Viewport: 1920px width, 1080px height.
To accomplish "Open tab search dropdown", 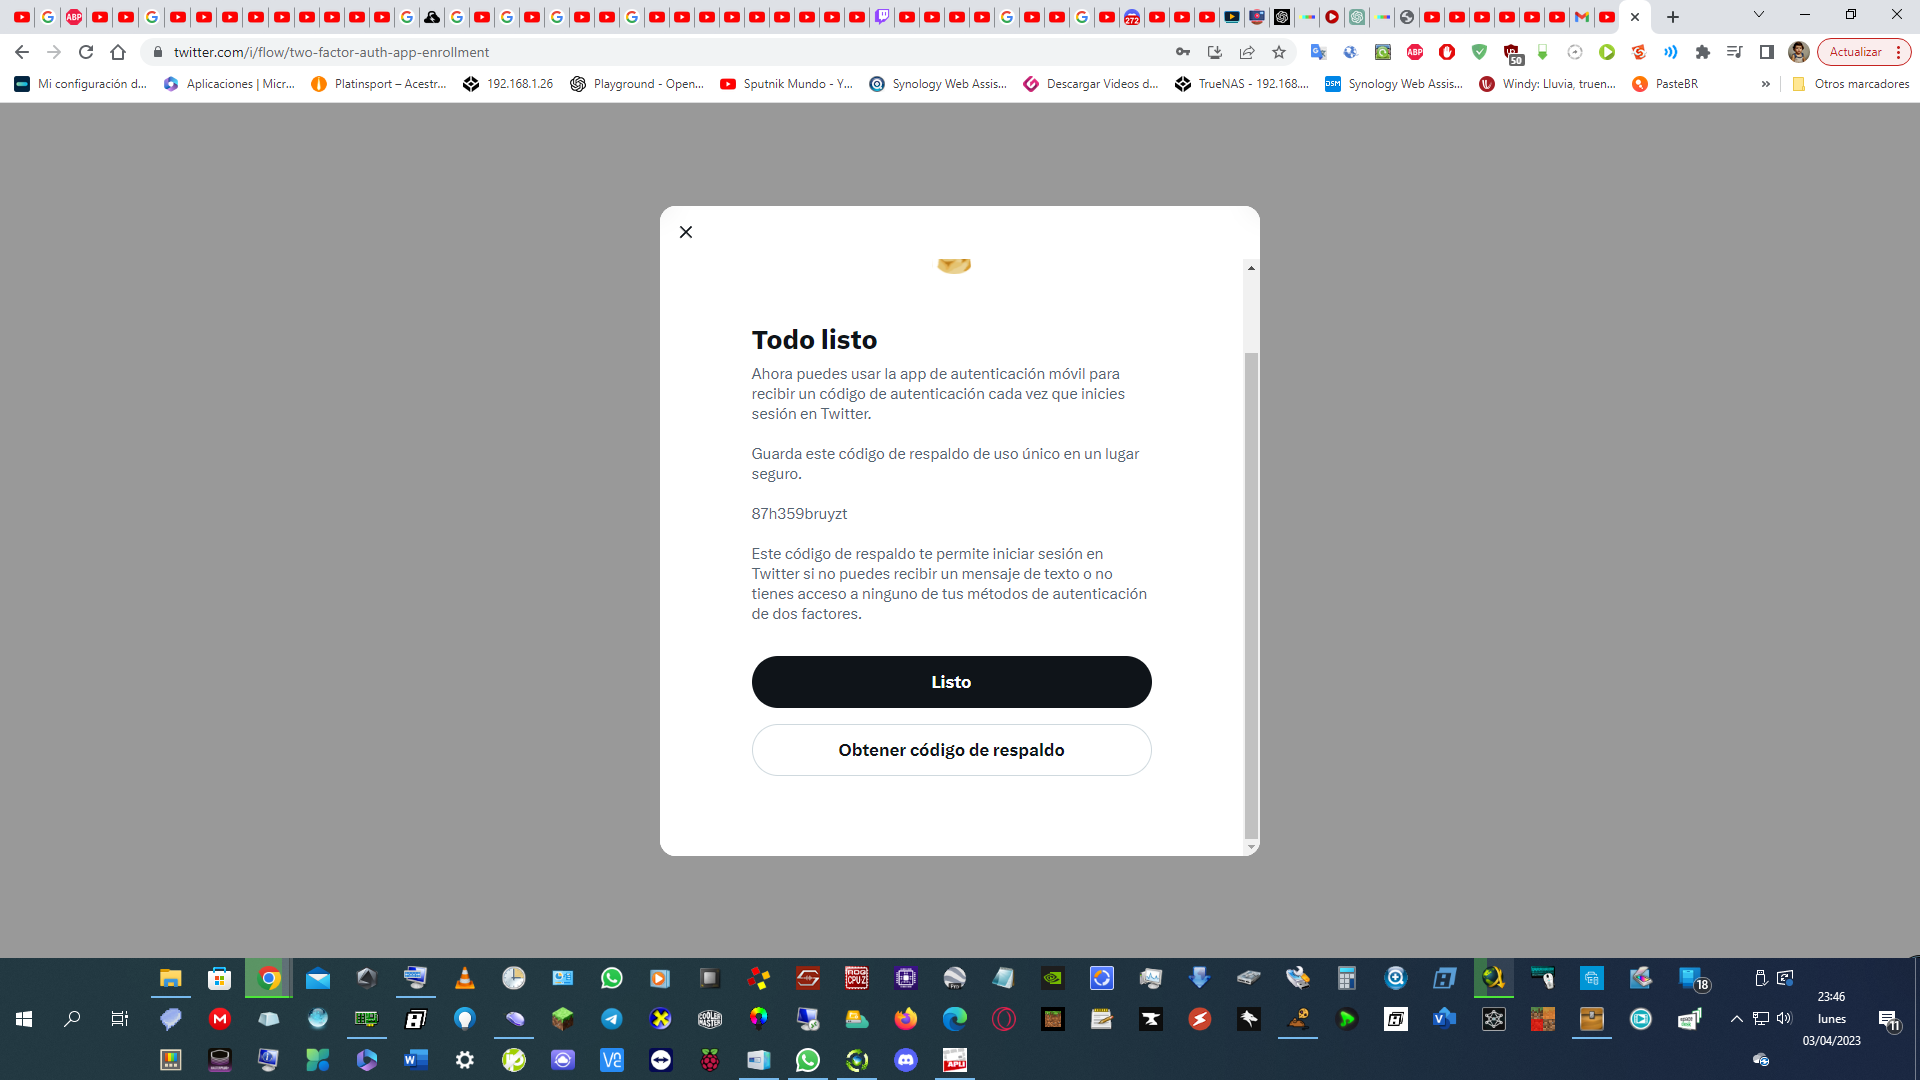I will click(x=1759, y=15).
